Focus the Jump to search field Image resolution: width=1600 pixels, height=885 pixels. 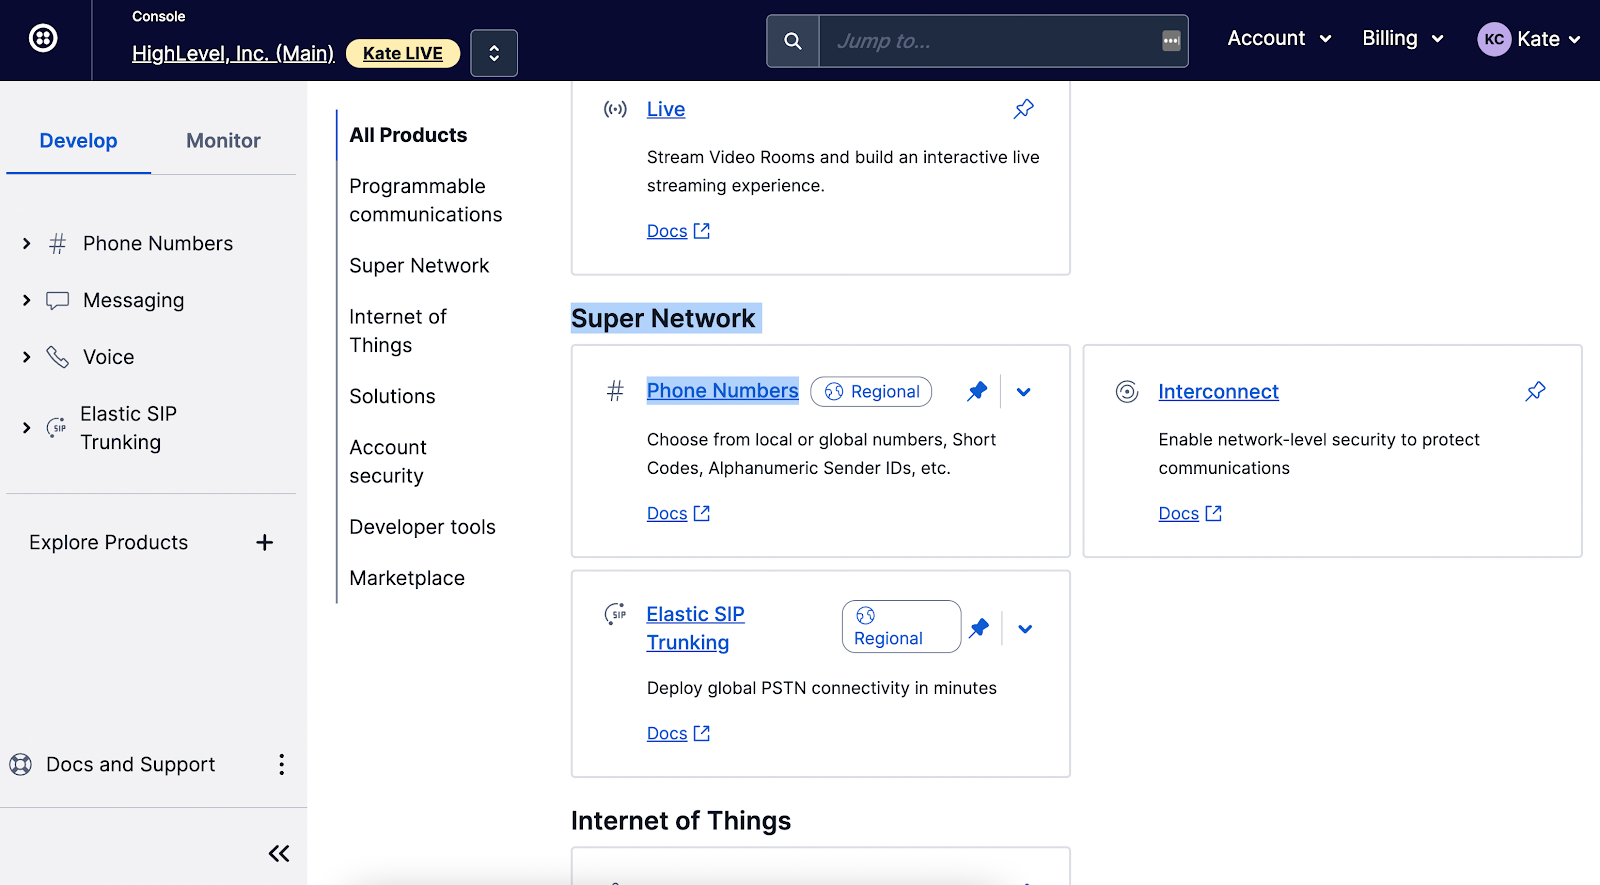point(1003,41)
